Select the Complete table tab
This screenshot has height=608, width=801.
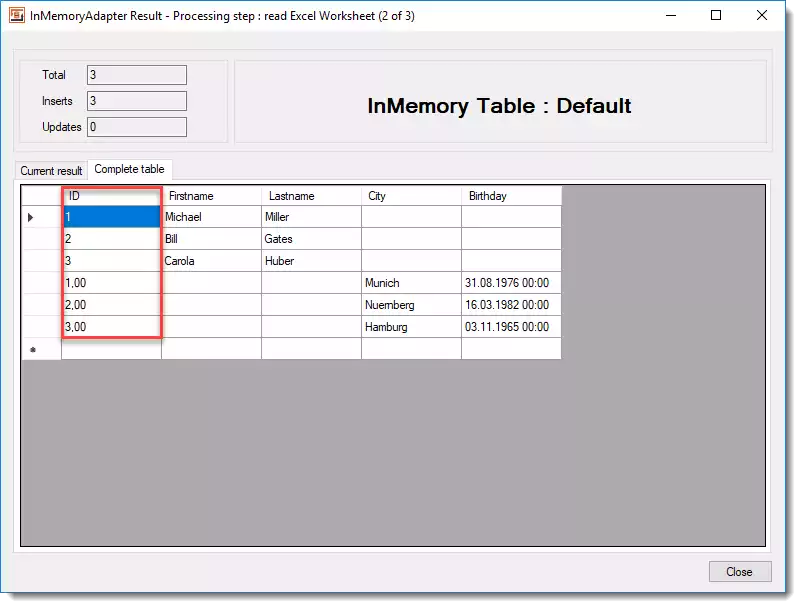pyautogui.click(x=130, y=170)
